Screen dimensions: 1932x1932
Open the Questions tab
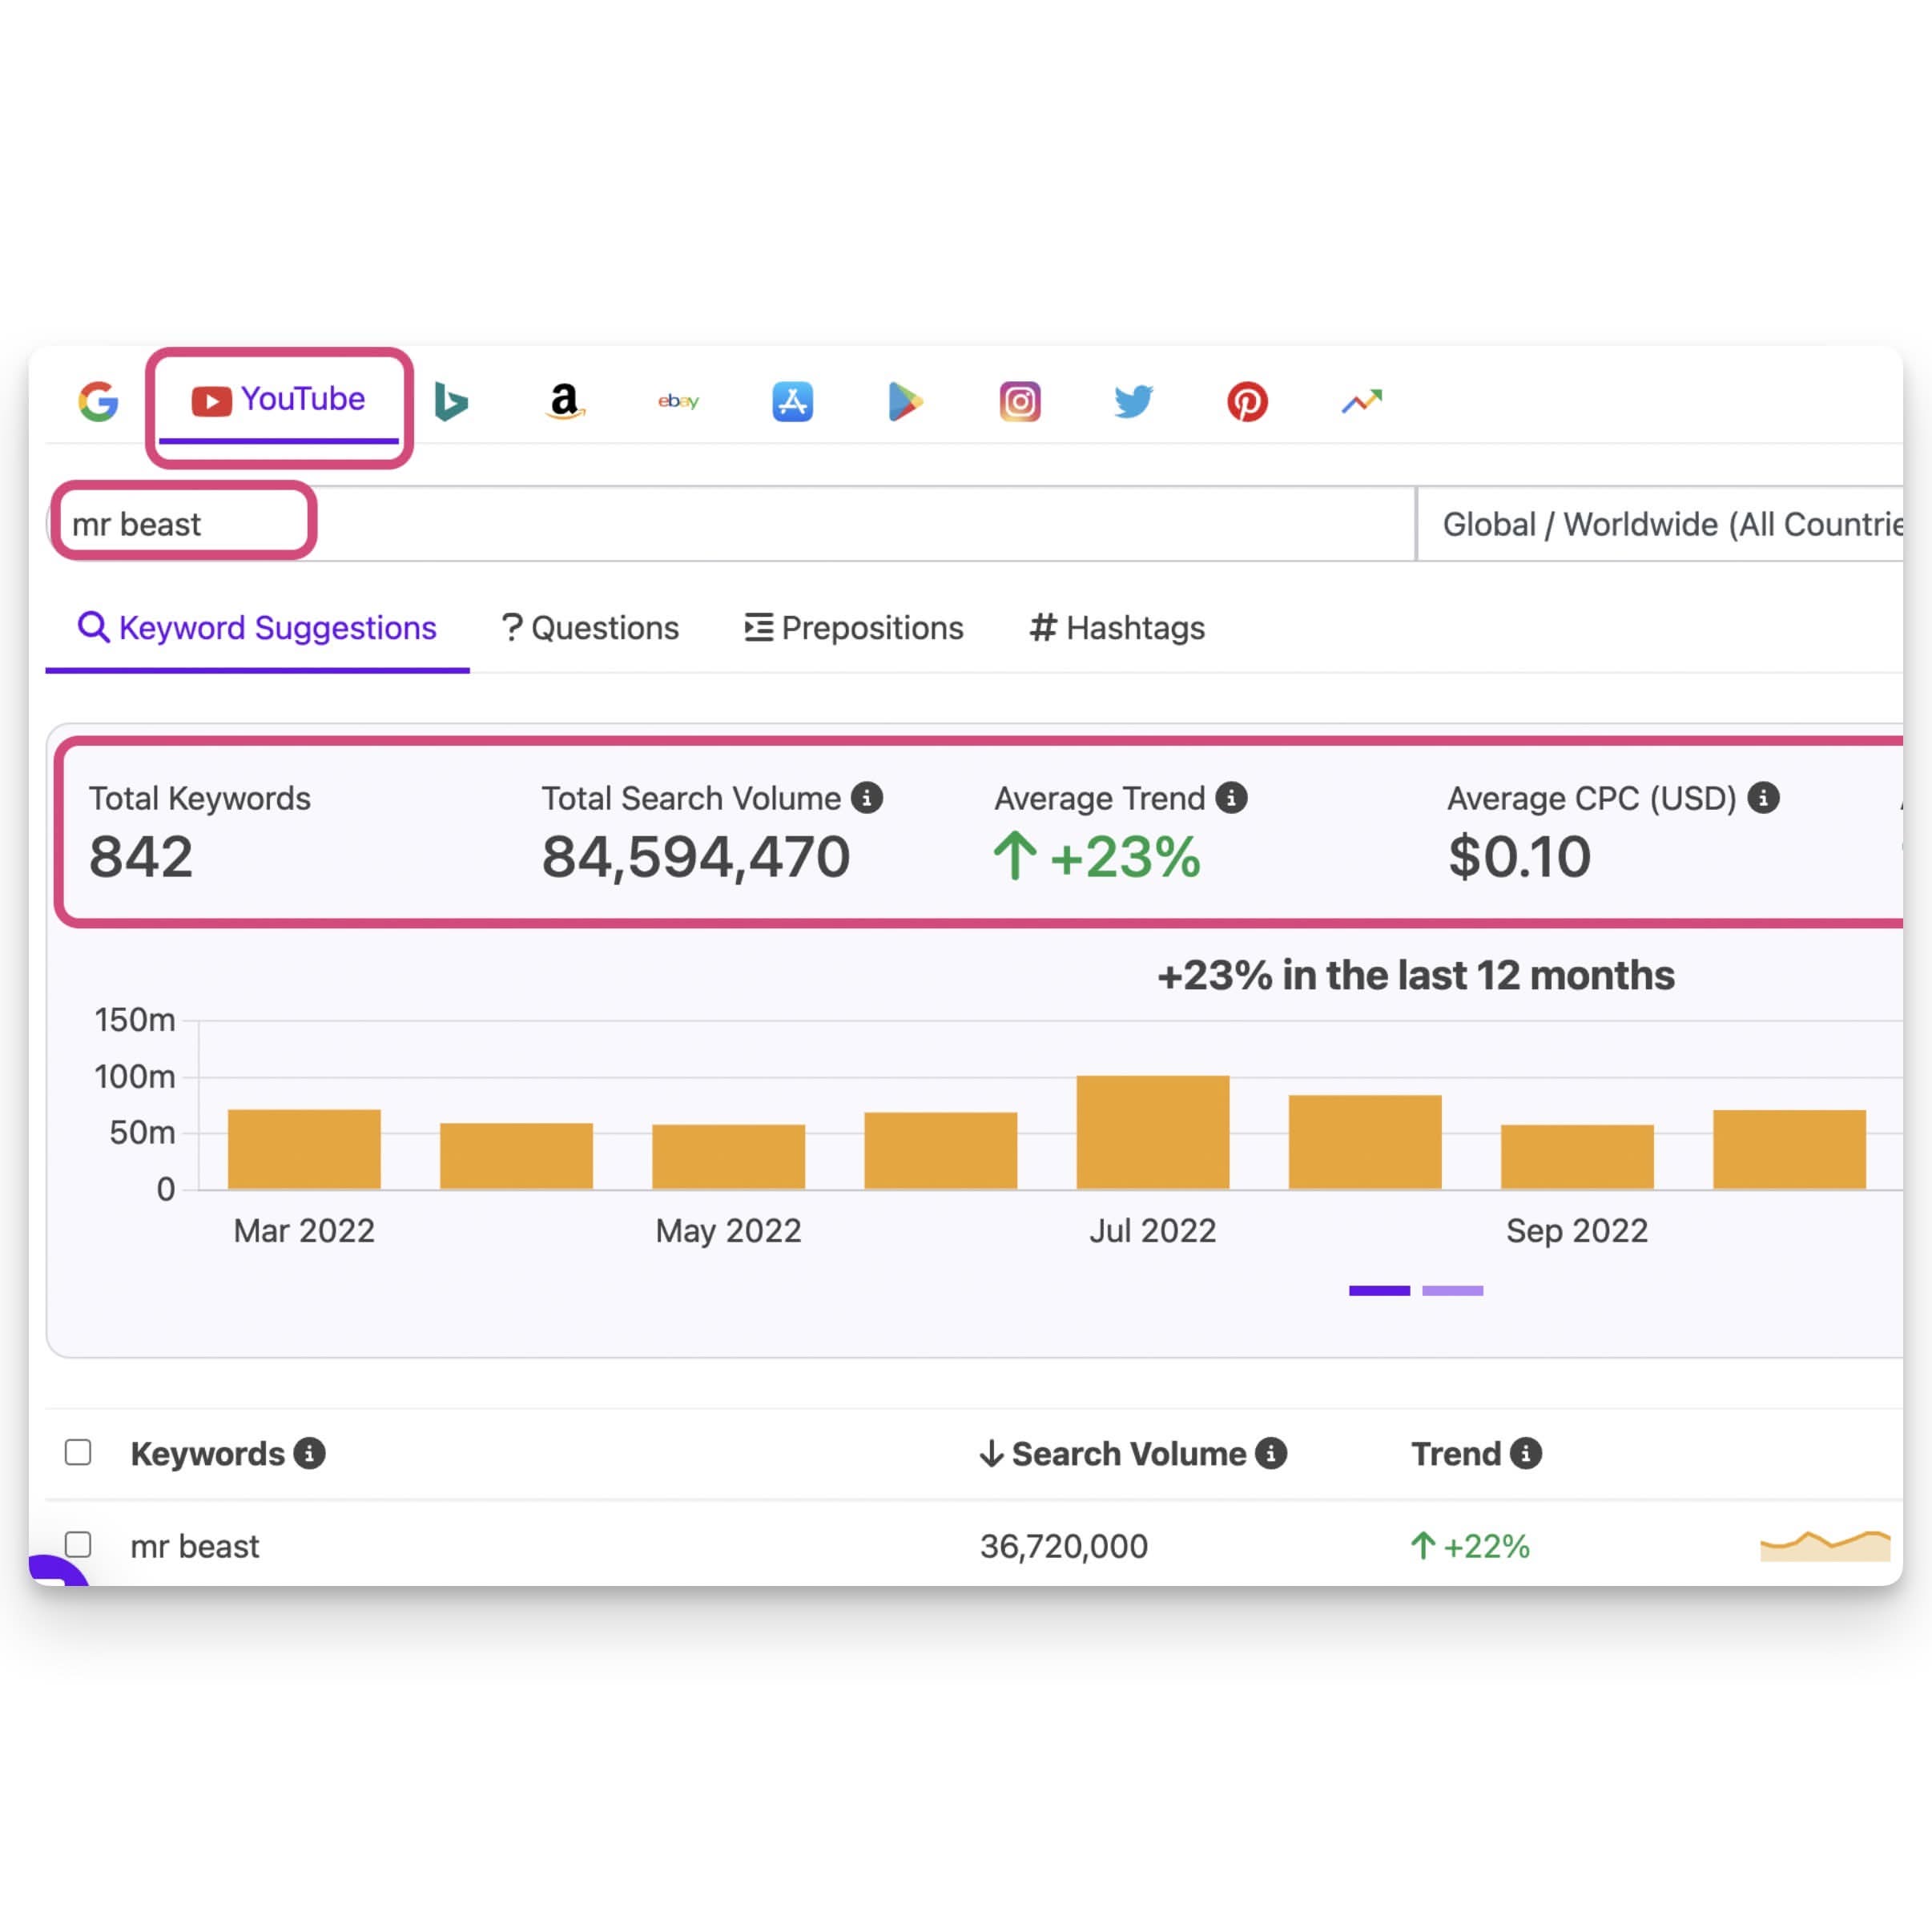[x=590, y=628]
